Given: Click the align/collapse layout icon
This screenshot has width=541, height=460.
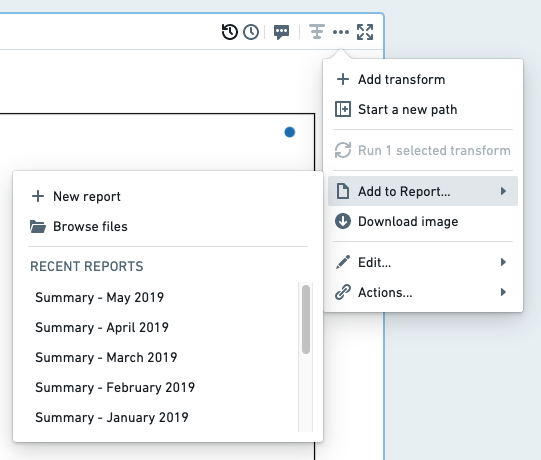Looking at the screenshot, I should (316, 32).
